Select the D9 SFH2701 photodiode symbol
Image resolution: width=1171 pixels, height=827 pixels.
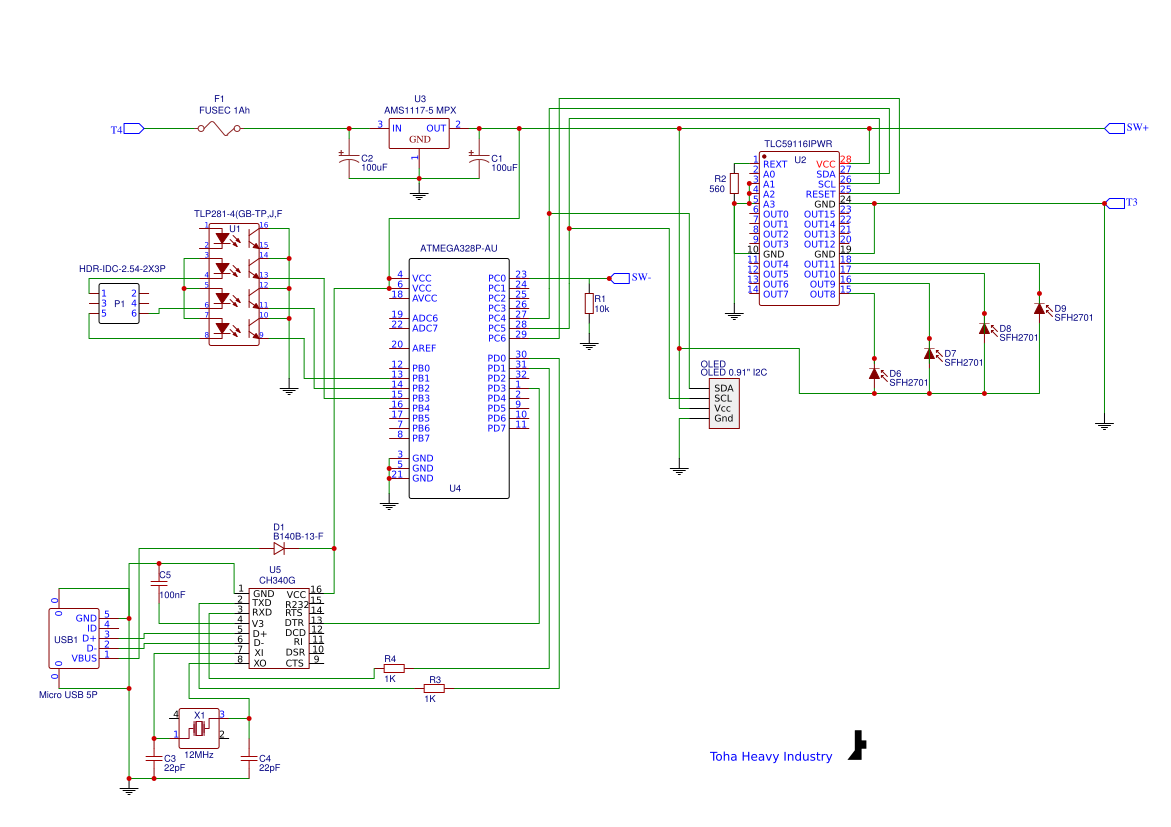click(1040, 308)
